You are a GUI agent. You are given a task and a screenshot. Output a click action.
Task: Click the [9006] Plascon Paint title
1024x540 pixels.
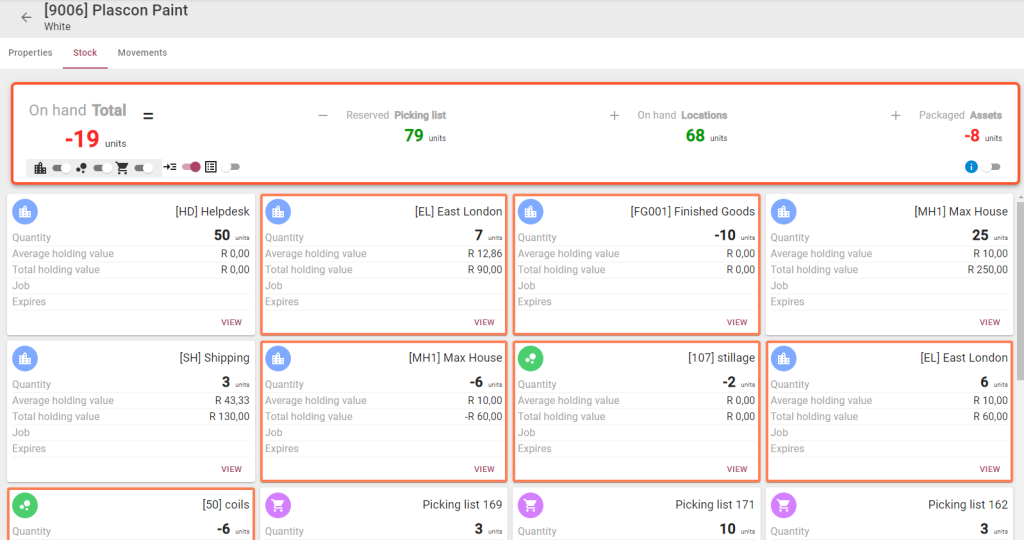pos(116,10)
